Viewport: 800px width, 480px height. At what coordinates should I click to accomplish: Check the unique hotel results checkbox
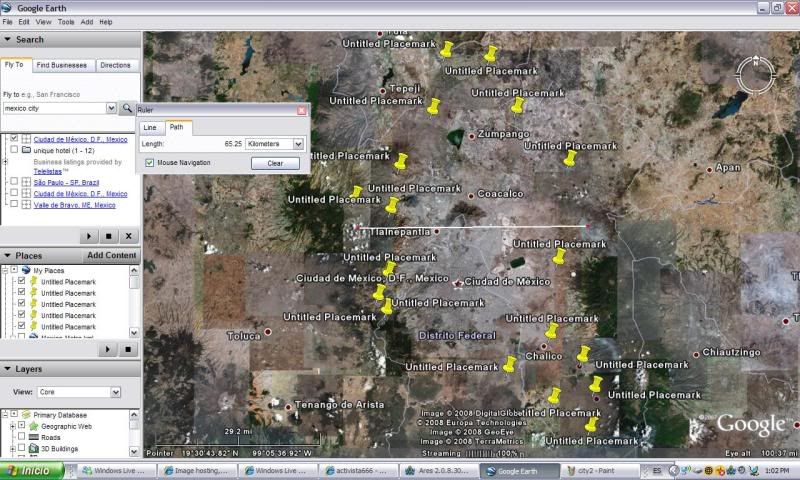tap(13, 150)
